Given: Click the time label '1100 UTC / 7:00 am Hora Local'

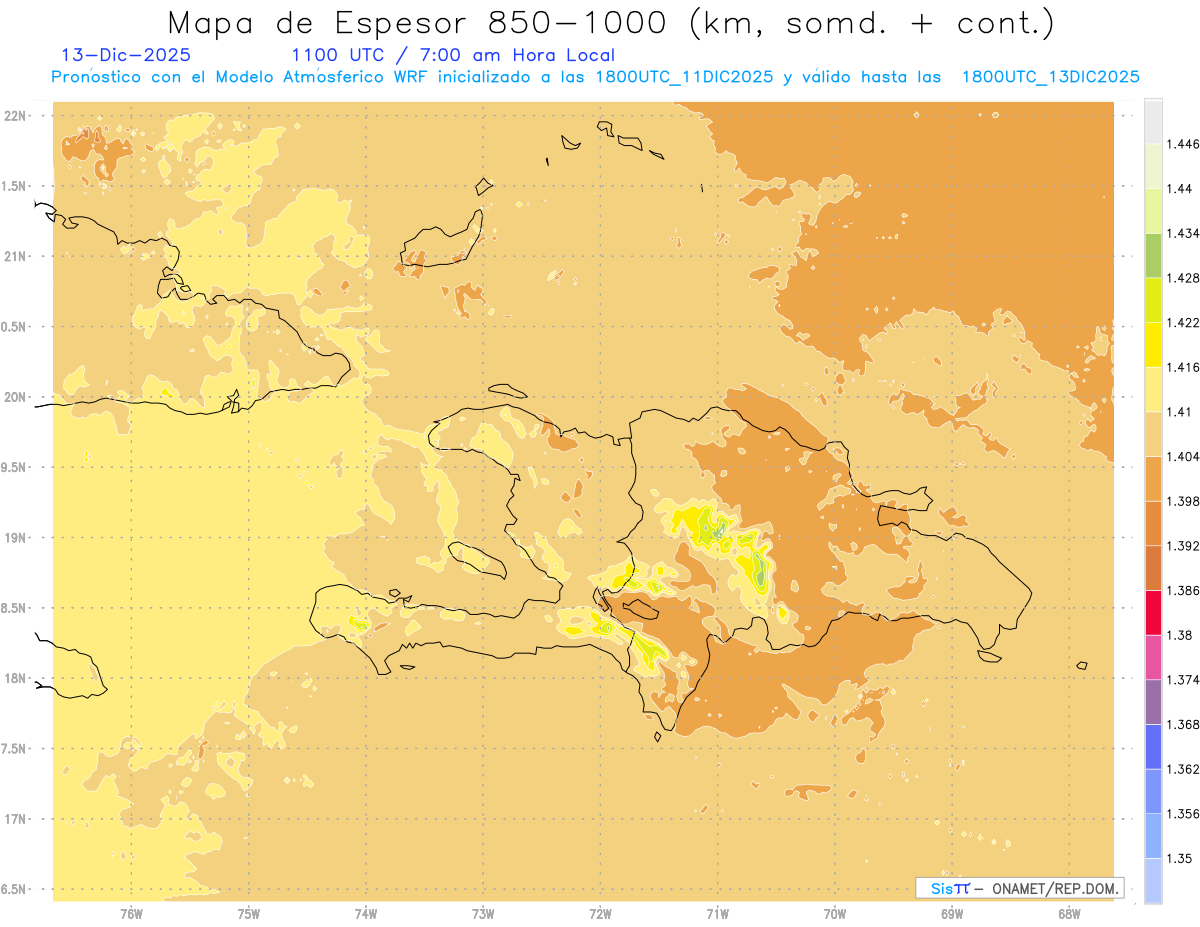Looking at the screenshot, I should 453,55.
